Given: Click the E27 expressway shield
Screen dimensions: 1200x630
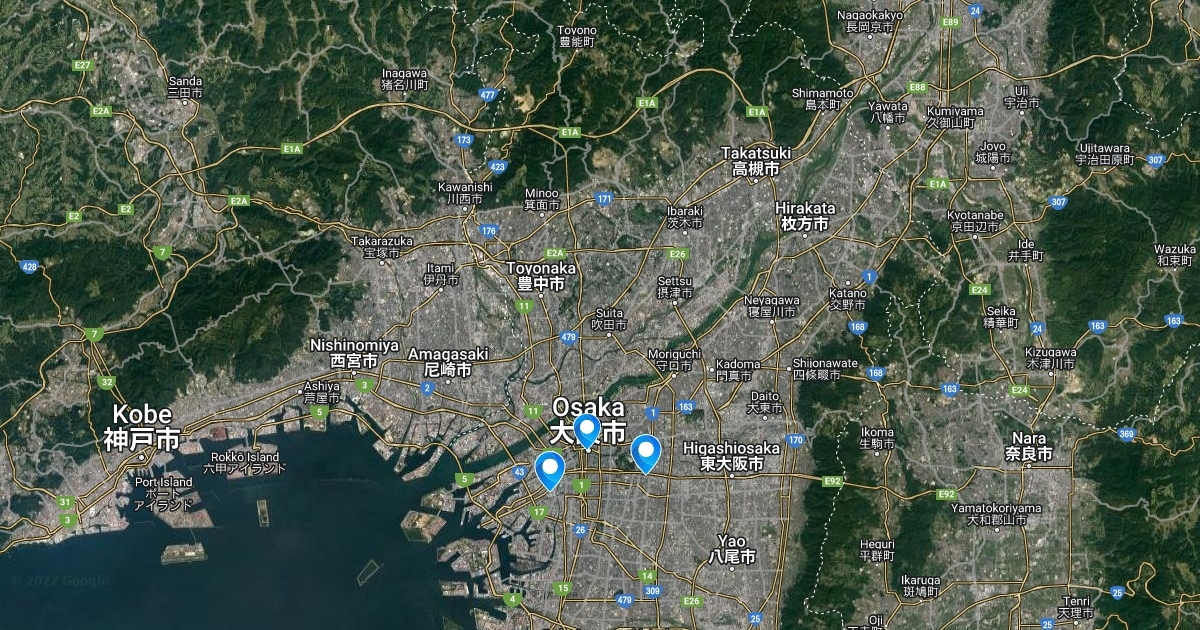Looking at the screenshot, I should click(x=83, y=65).
